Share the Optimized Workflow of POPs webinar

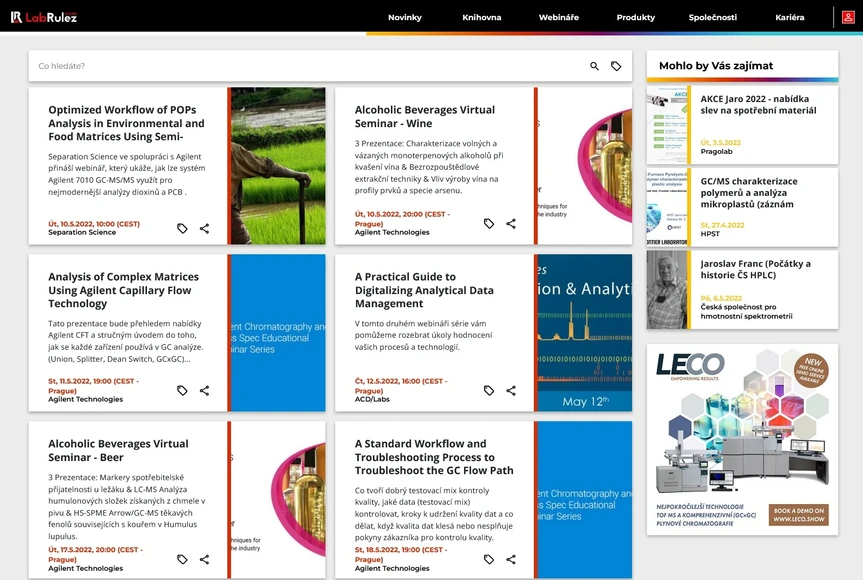(206, 228)
